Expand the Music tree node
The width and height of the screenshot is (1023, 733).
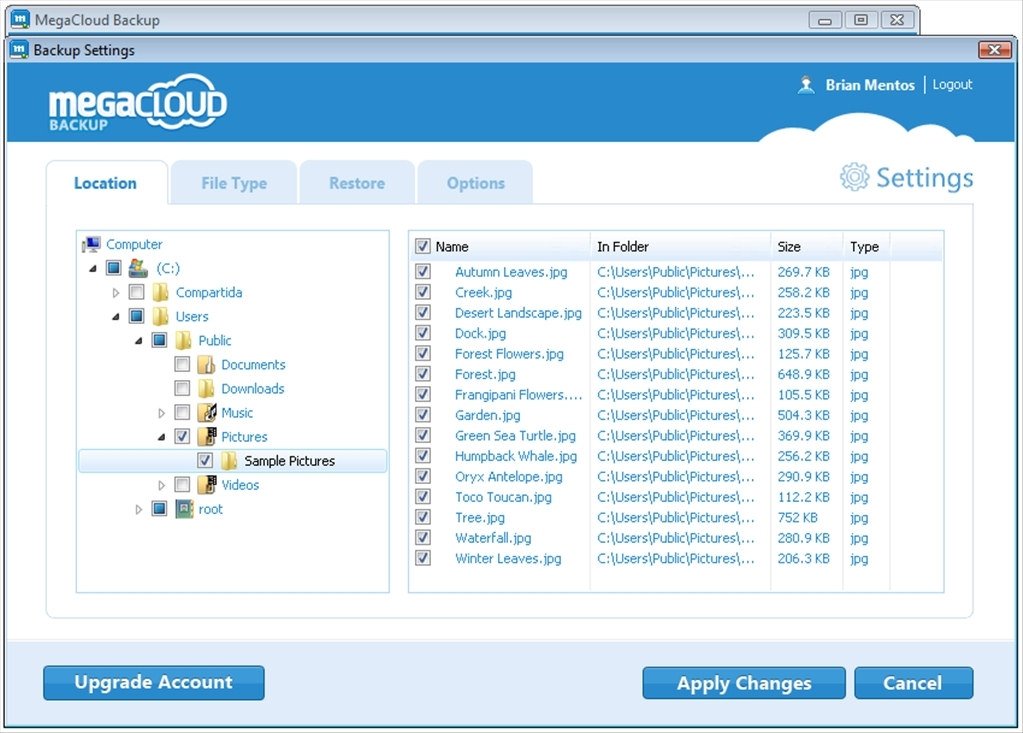point(161,413)
